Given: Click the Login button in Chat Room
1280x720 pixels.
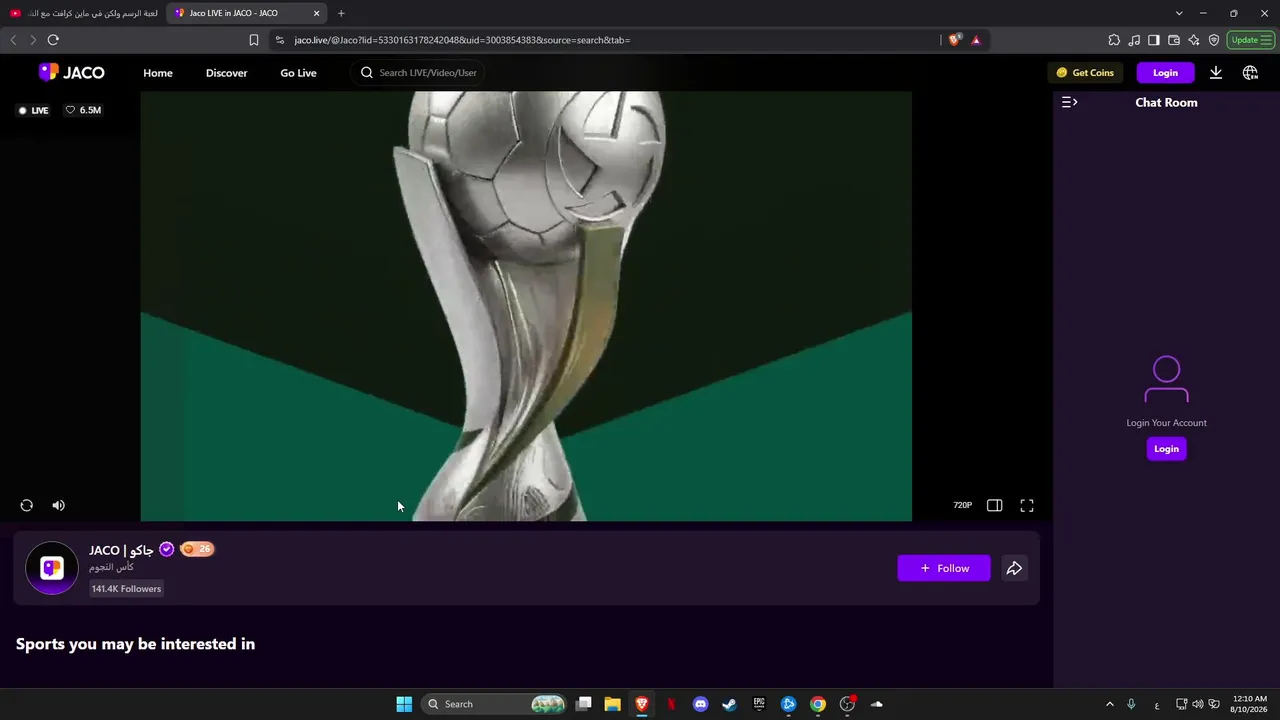Looking at the screenshot, I should (x=1166, y=449).
